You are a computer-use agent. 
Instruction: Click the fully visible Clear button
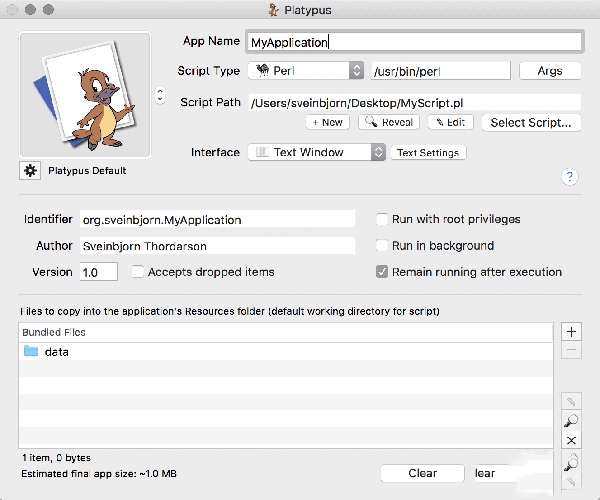(x=422, y=473)
